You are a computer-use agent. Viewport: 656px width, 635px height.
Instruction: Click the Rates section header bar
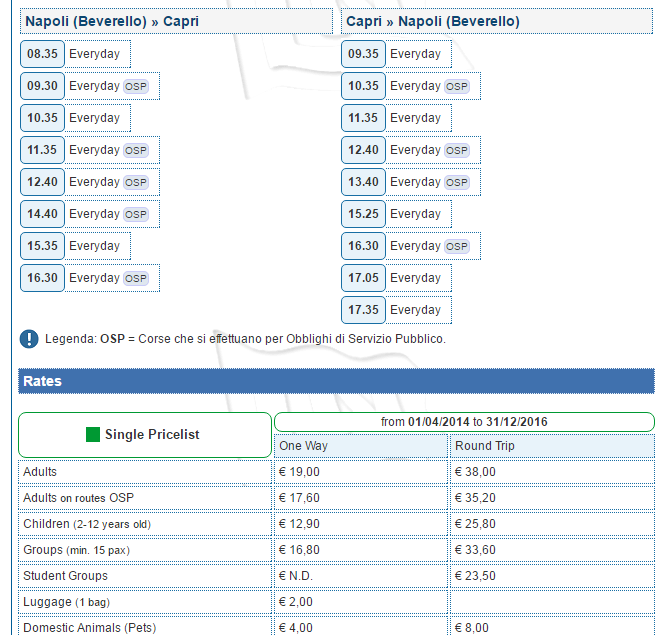pyautogui.click(x=336, y=381)
